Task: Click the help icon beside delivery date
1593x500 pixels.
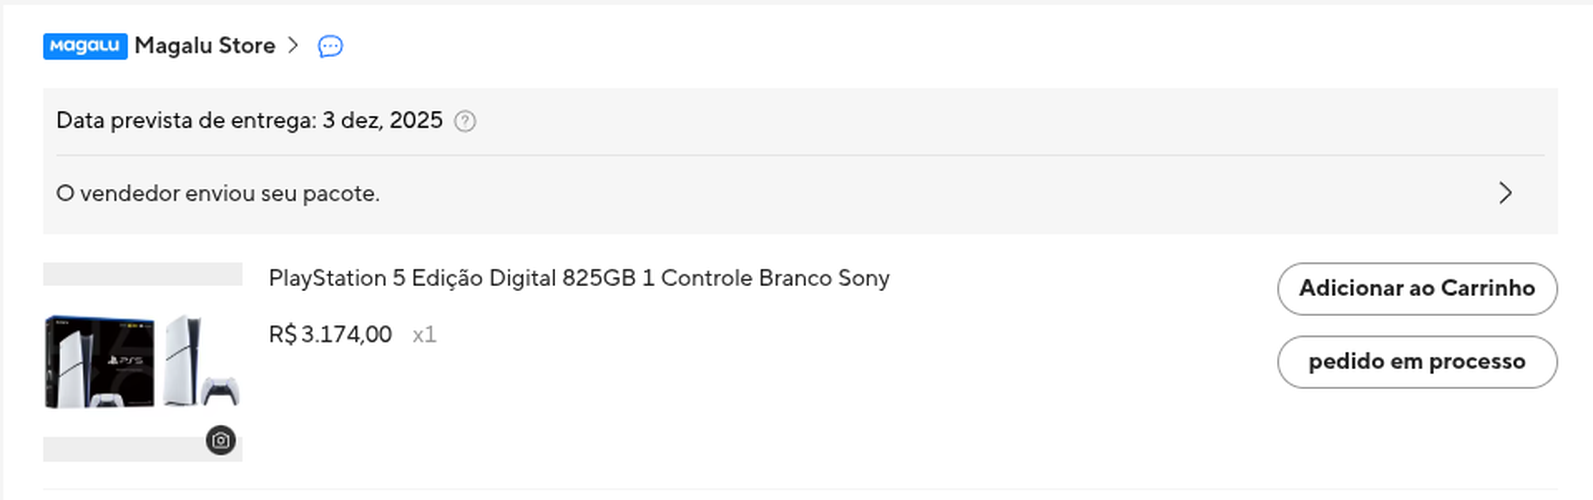Action: point(465,121)
